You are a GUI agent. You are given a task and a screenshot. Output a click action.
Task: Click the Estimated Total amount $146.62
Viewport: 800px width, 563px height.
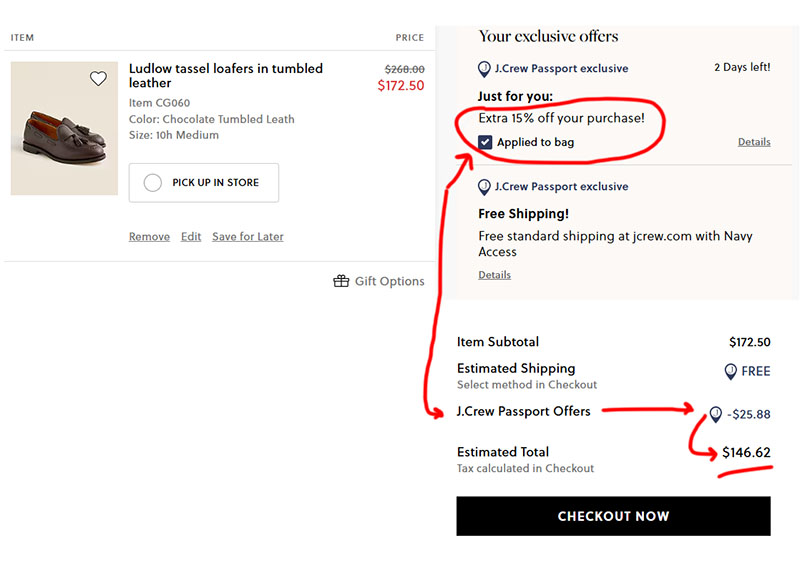coord(746,453)
